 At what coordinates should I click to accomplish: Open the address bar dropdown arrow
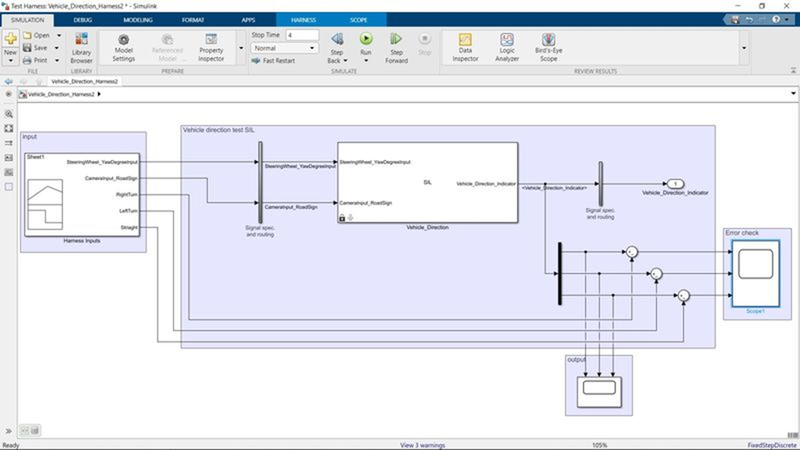[793, 94]
